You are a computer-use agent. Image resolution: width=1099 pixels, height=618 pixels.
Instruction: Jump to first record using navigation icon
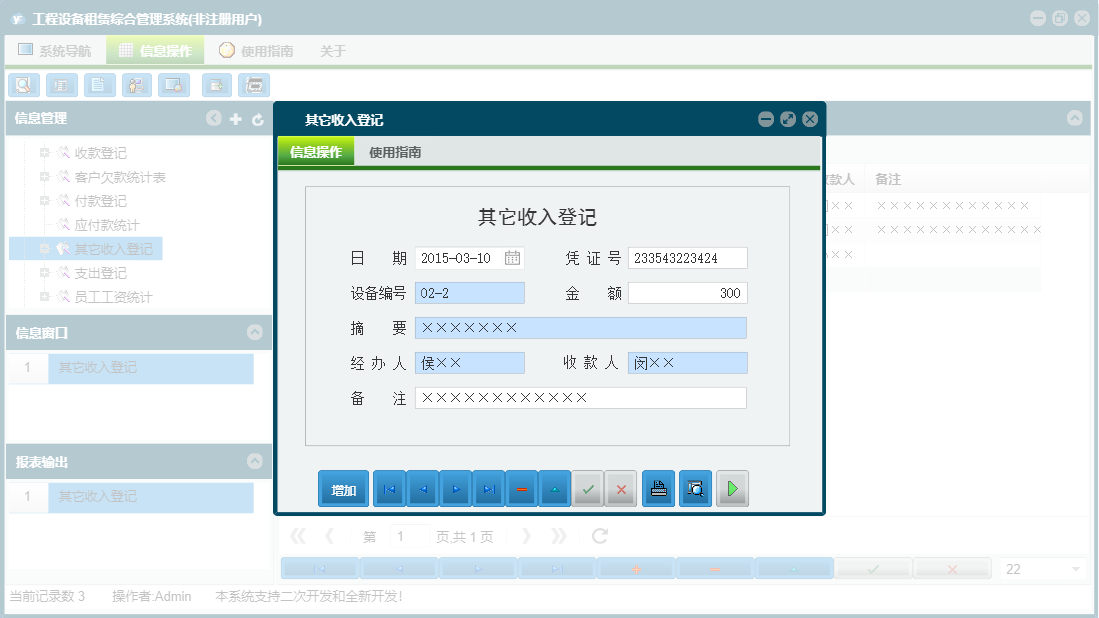[389, 488]
